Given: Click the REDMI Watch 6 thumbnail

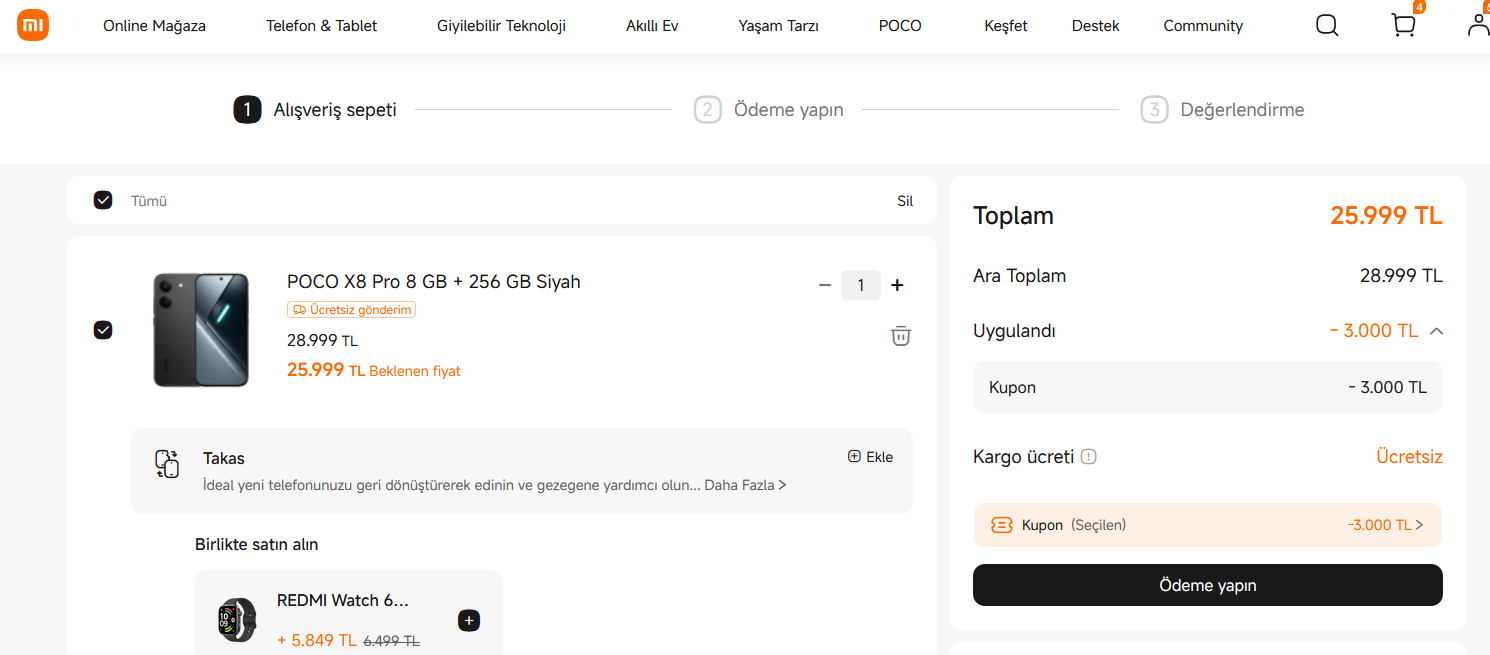Looking at the screenshot, I should pyautogui.click(x=237, y=620).
